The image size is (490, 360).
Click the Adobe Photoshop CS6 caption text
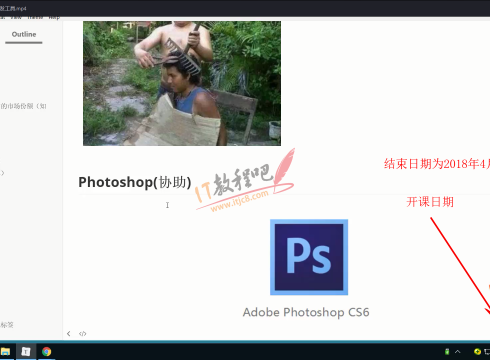(x=306, y=312)
